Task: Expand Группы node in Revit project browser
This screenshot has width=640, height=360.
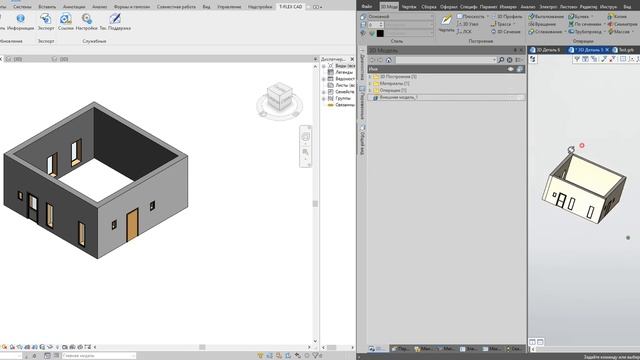Action: pos(324,98)
